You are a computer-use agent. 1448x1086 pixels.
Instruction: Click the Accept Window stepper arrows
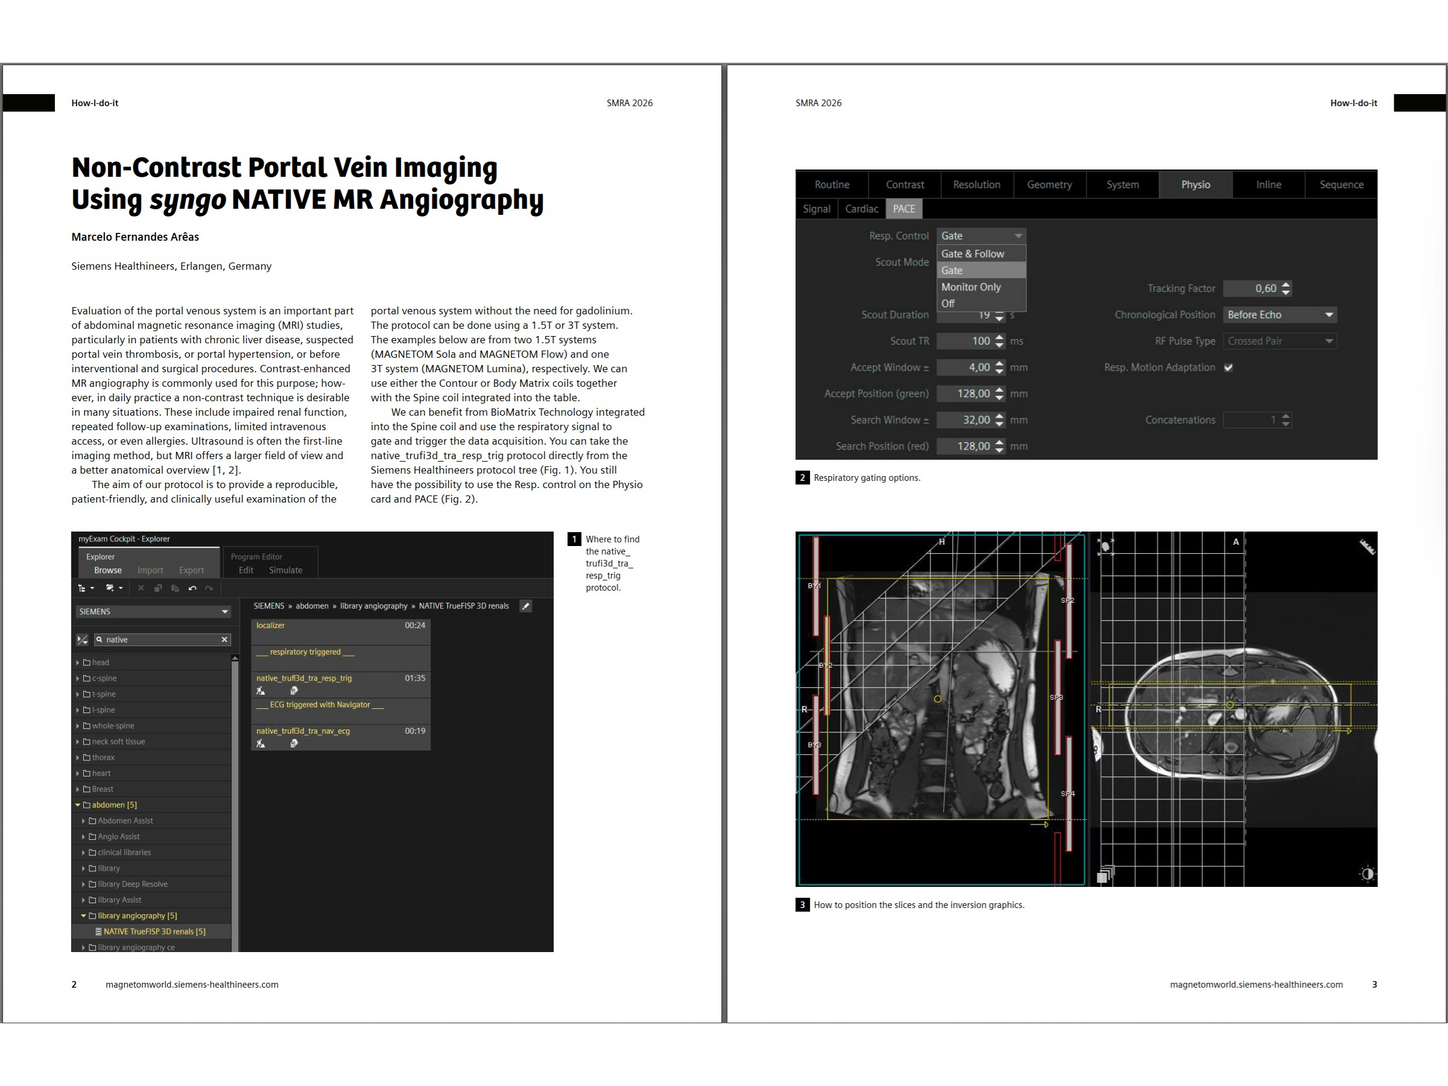999,368
